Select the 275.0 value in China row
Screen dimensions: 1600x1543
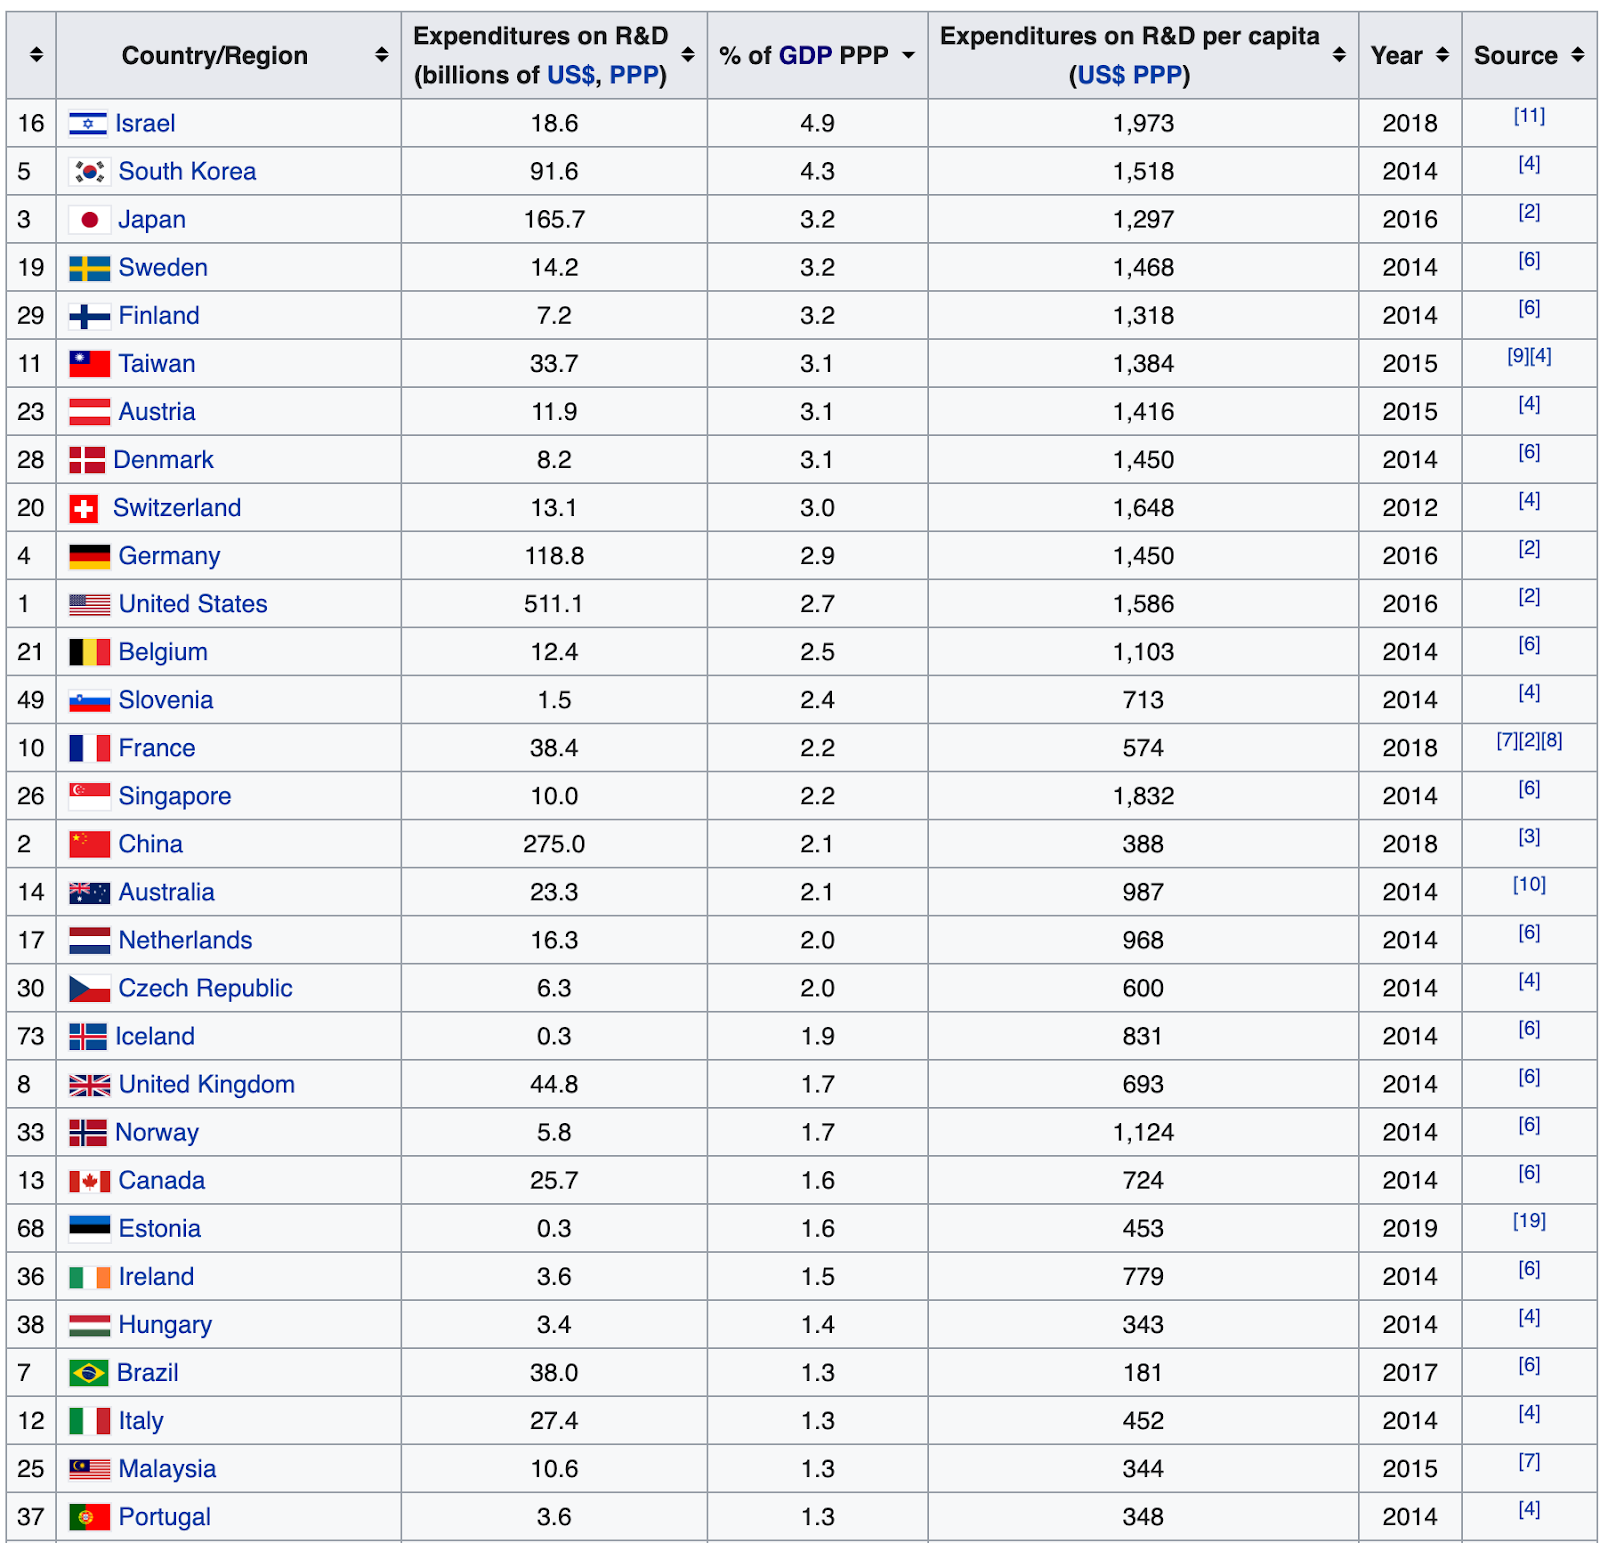pyautogui.click(x=554, y=844)
